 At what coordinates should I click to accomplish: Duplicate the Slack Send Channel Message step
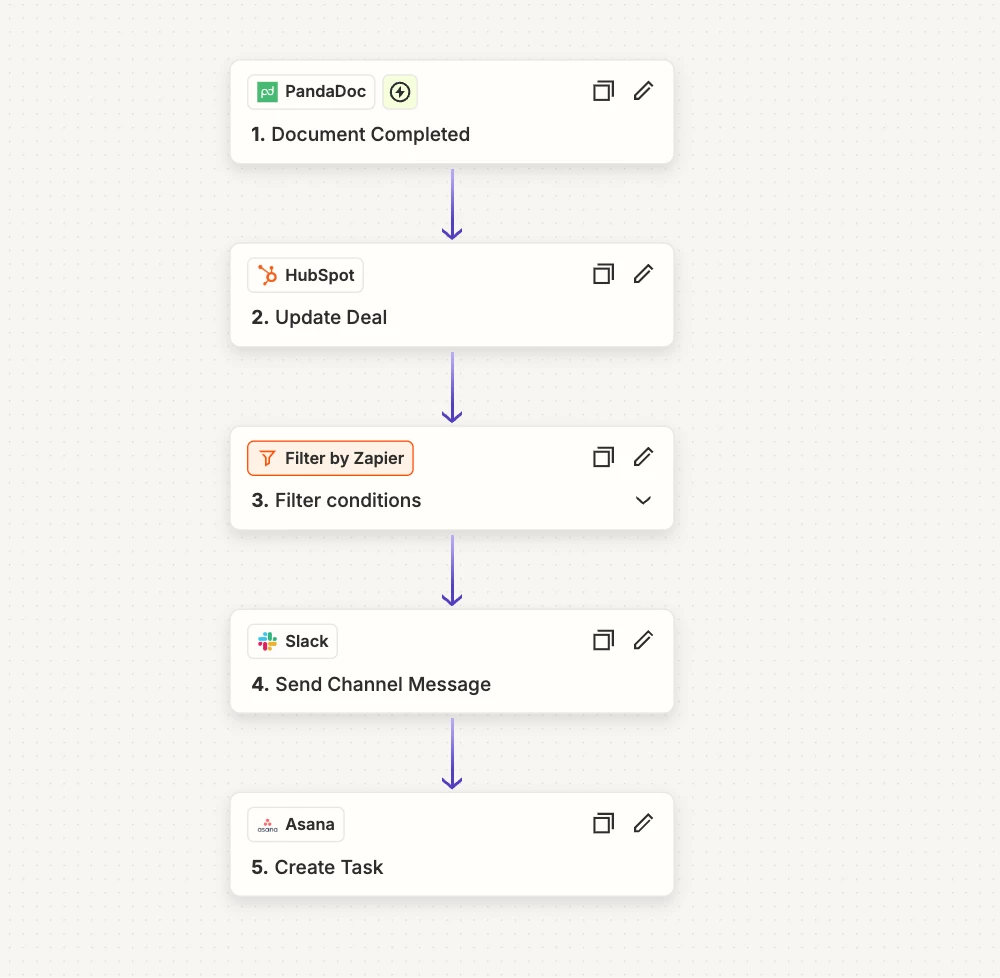pyautogui.click(x=603, y=640)
